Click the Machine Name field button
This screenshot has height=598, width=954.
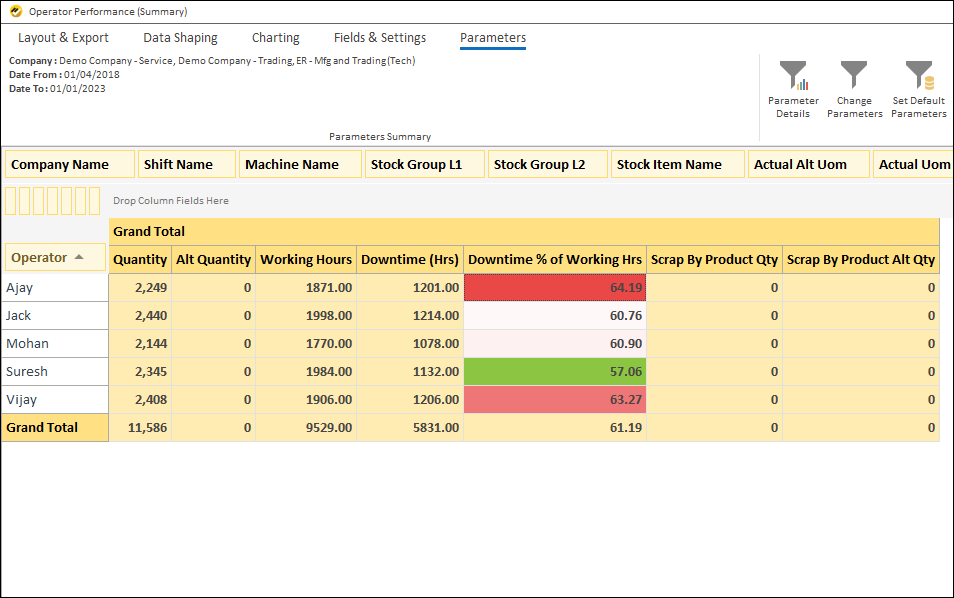tap(300, 165)
